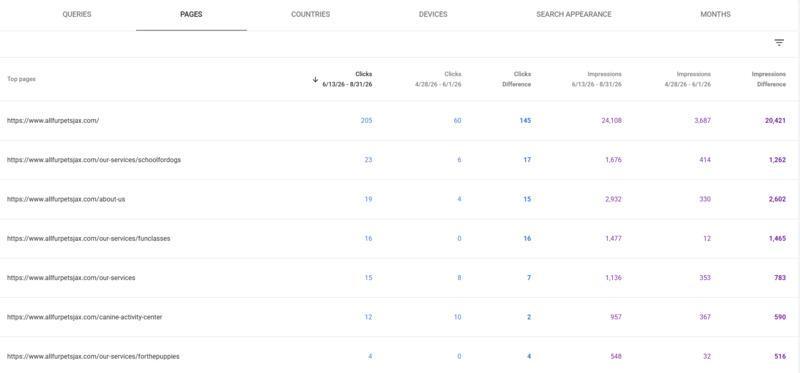Viewport: 800px width, 373px height.
Task: Open the our-services URL row ending in /our-services
Action: click(400, 278)
